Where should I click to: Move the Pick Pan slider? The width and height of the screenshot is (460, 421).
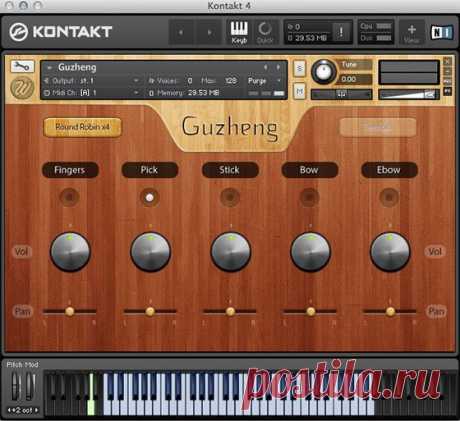click(x=150, y=311)
